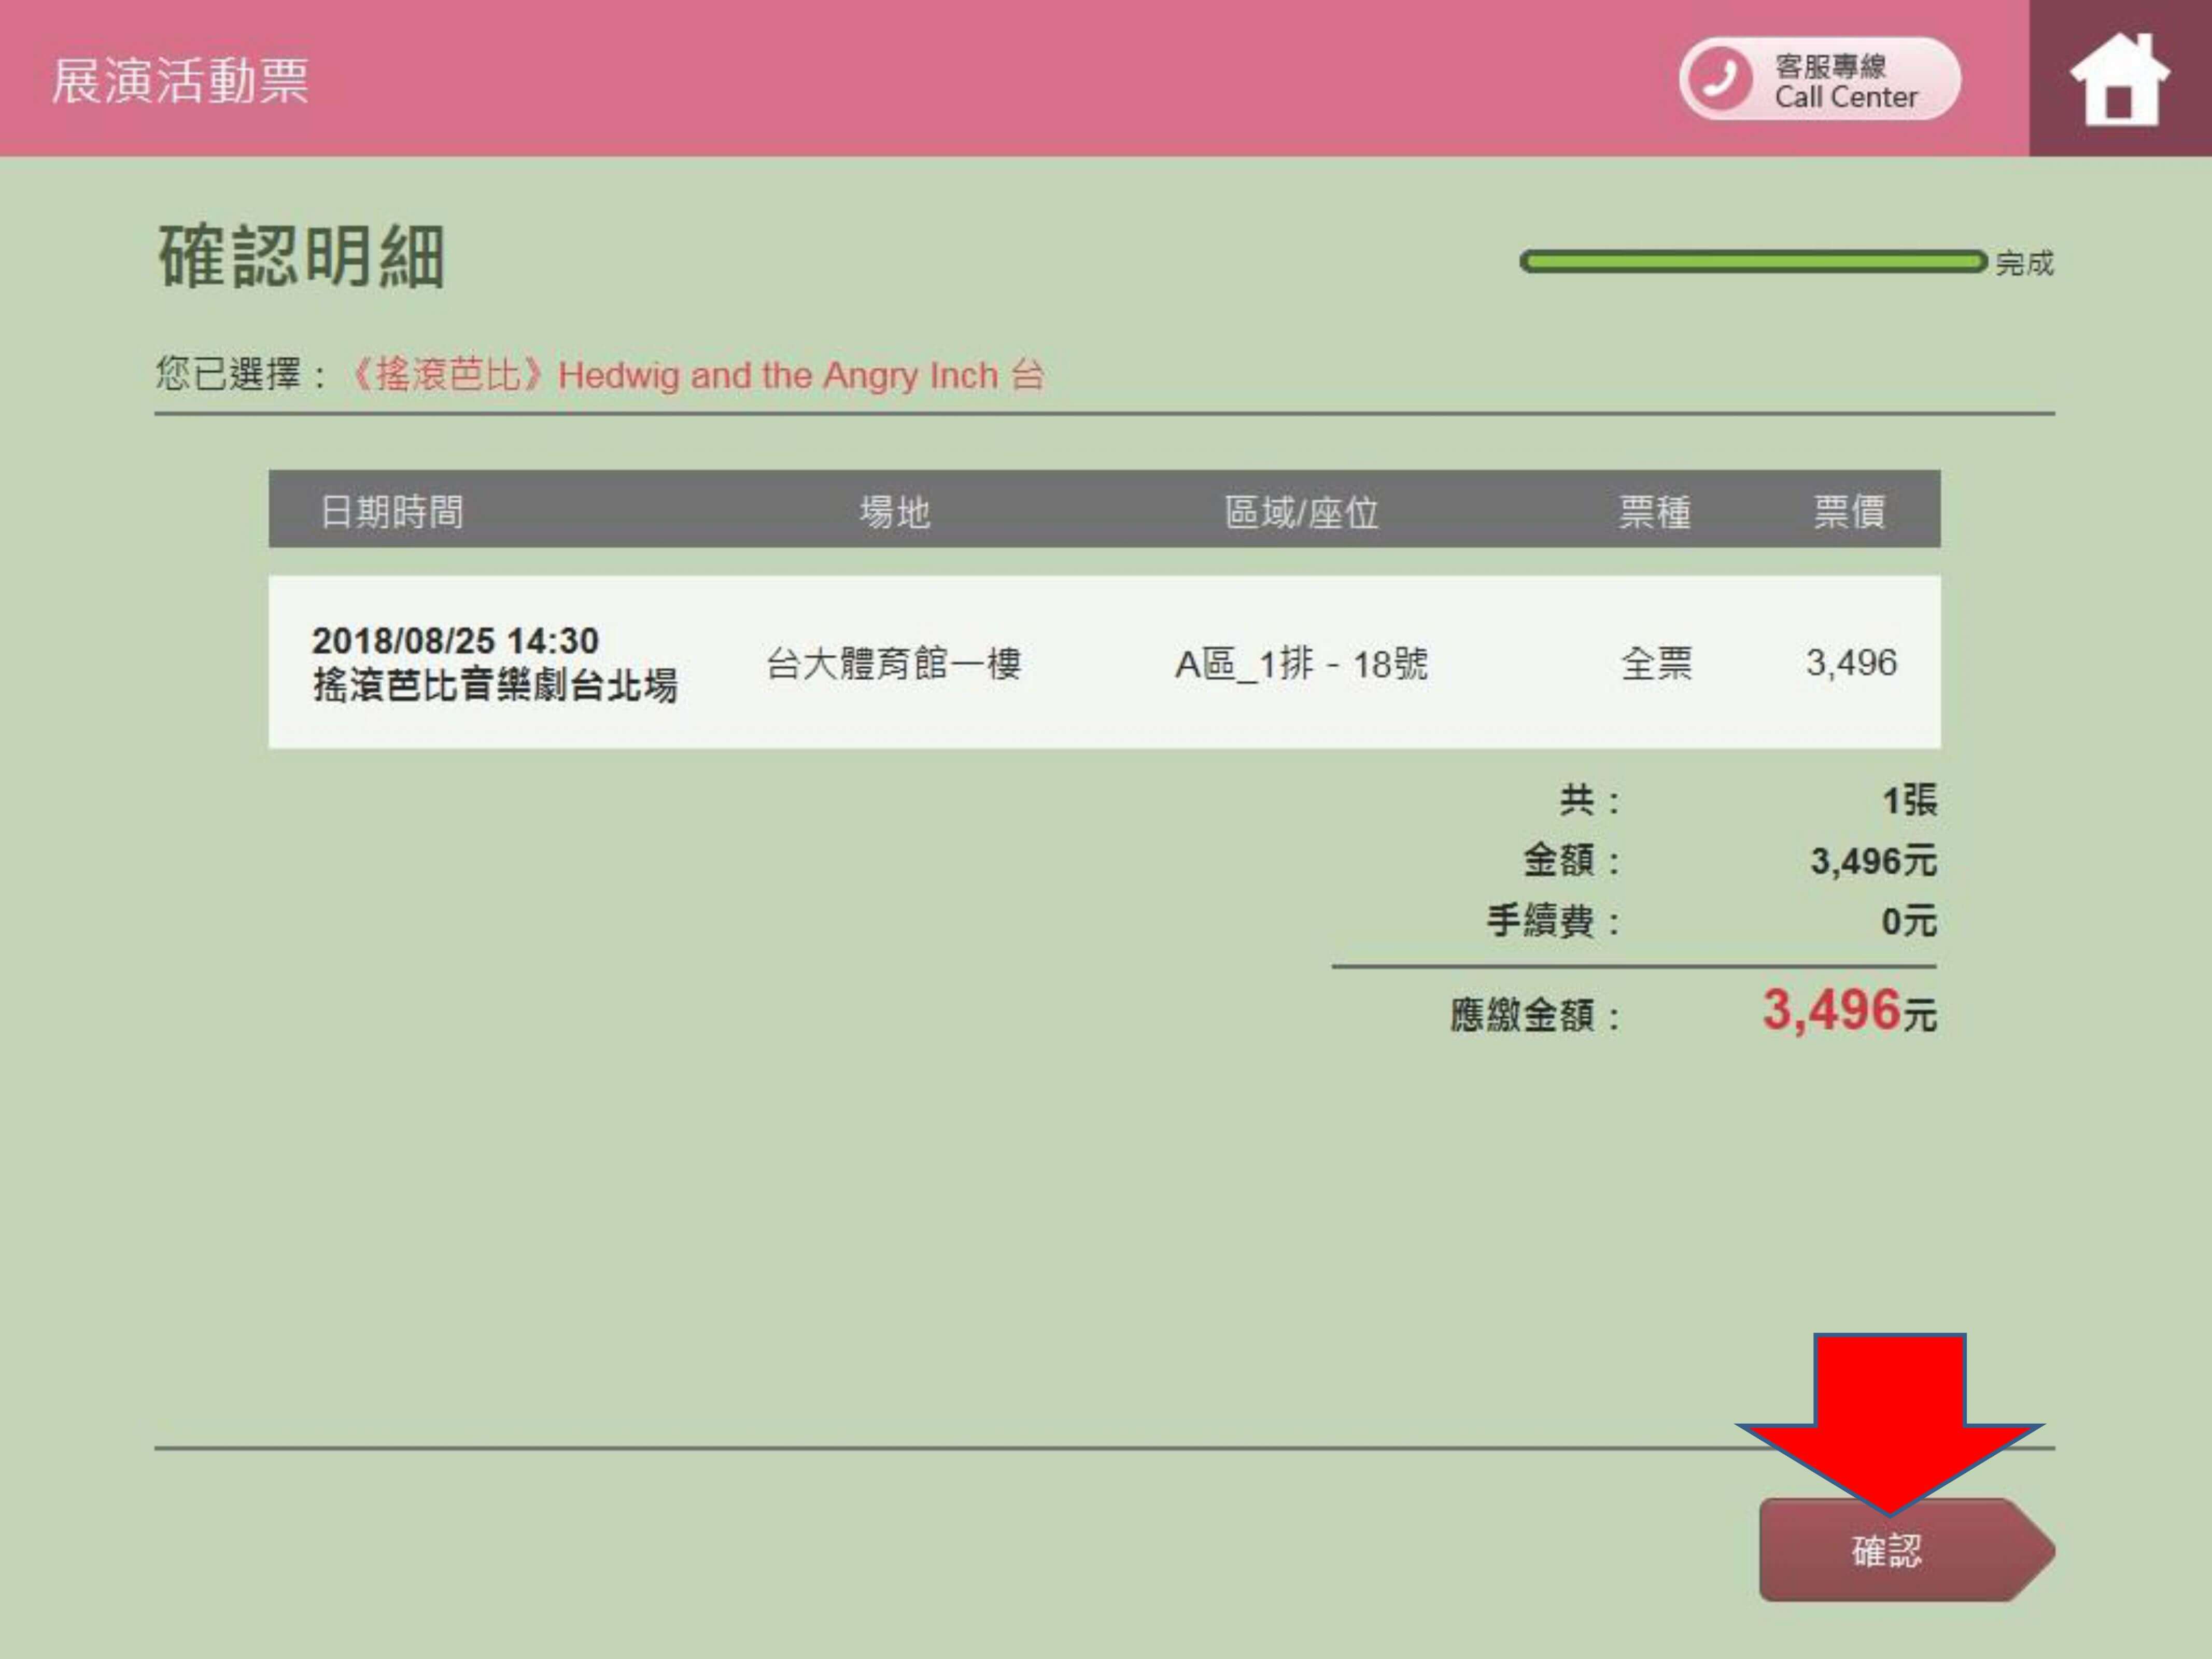
Task: Click the 您已選擇 label
Action: 241,375
